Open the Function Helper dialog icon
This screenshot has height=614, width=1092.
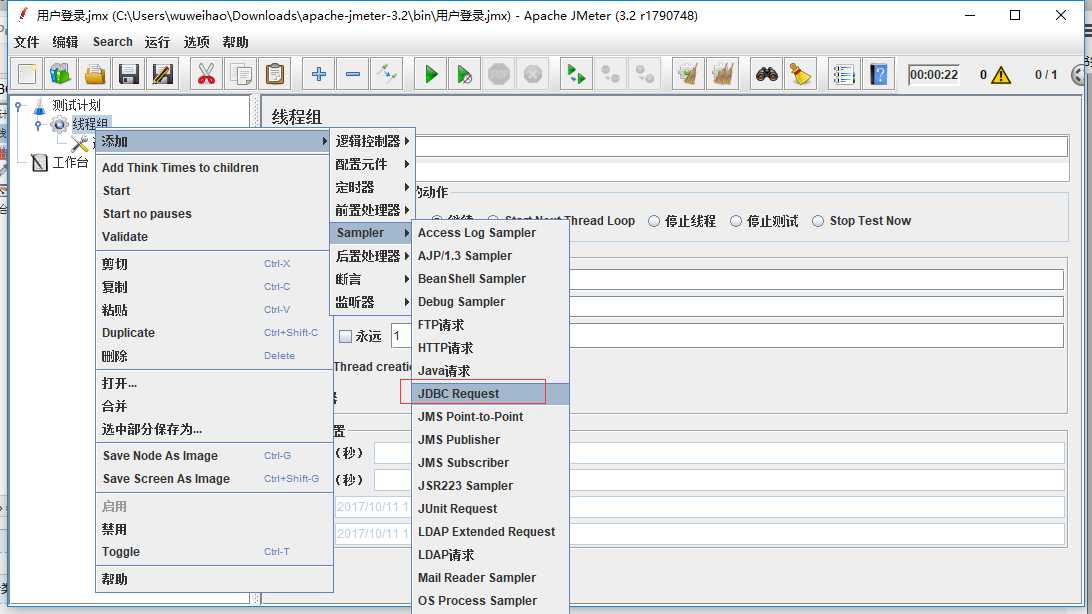coord(844,74)
